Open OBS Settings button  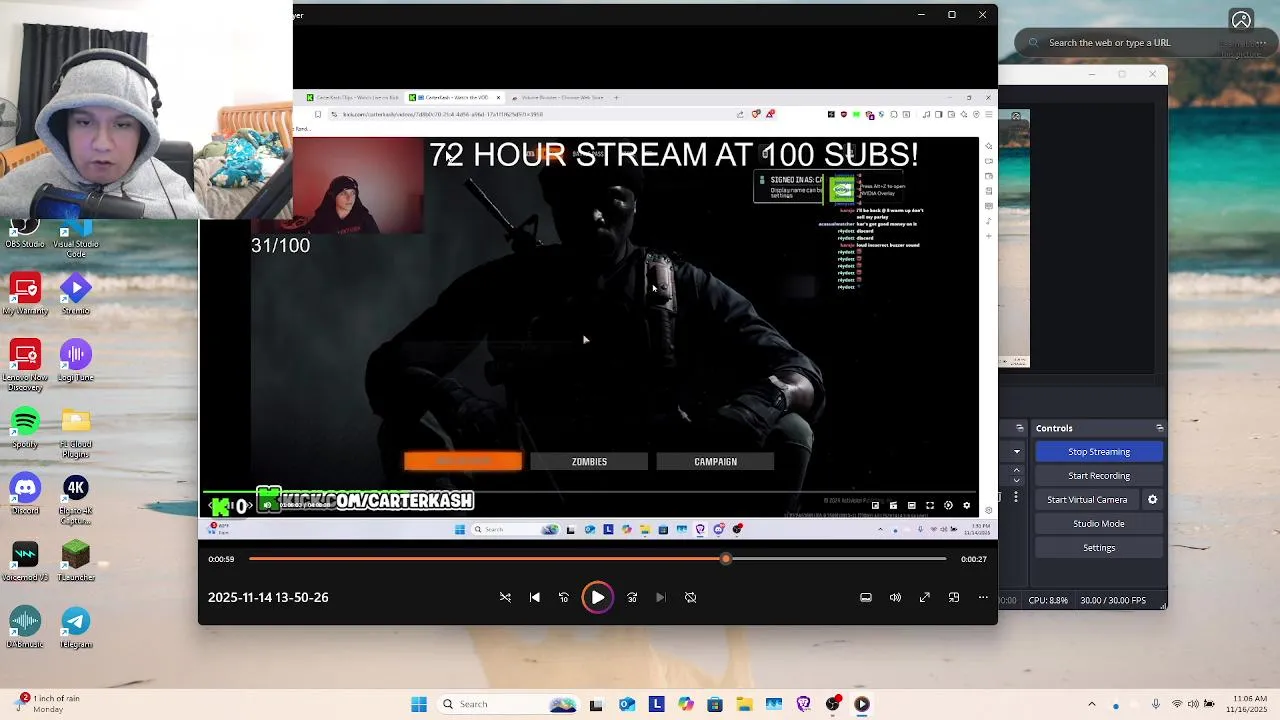click(x=1099, y=548)
